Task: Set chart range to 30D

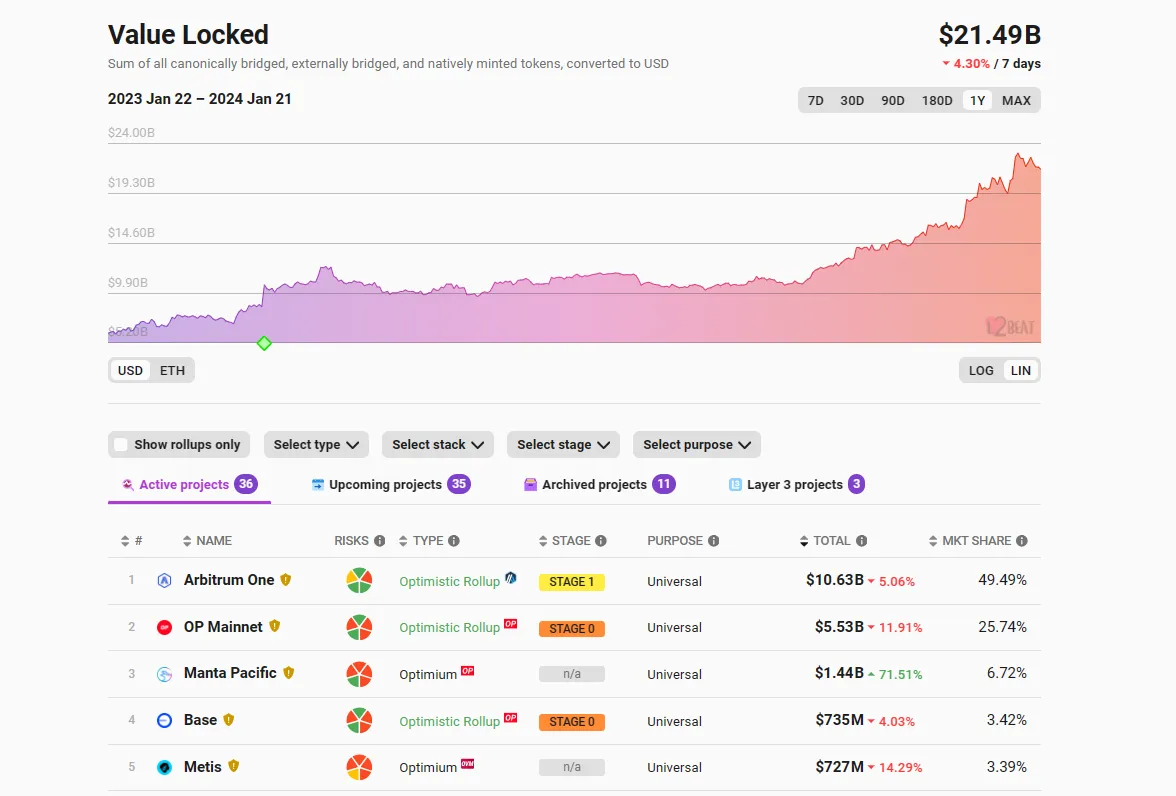Action: 852,100
